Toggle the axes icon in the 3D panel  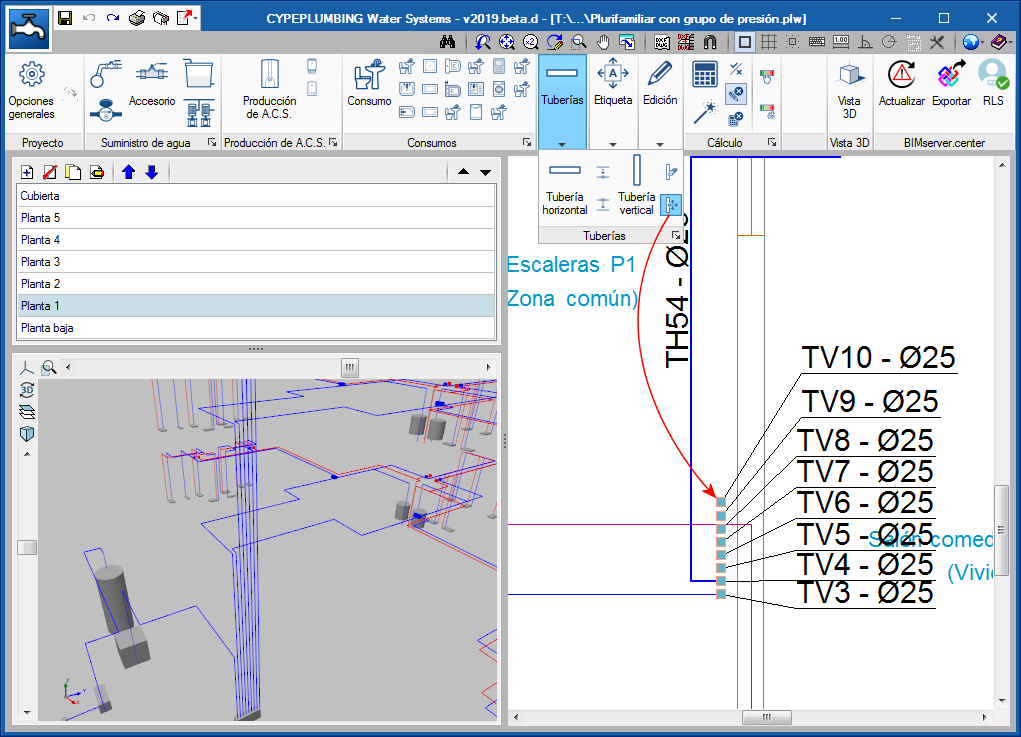tap(27, 368)
